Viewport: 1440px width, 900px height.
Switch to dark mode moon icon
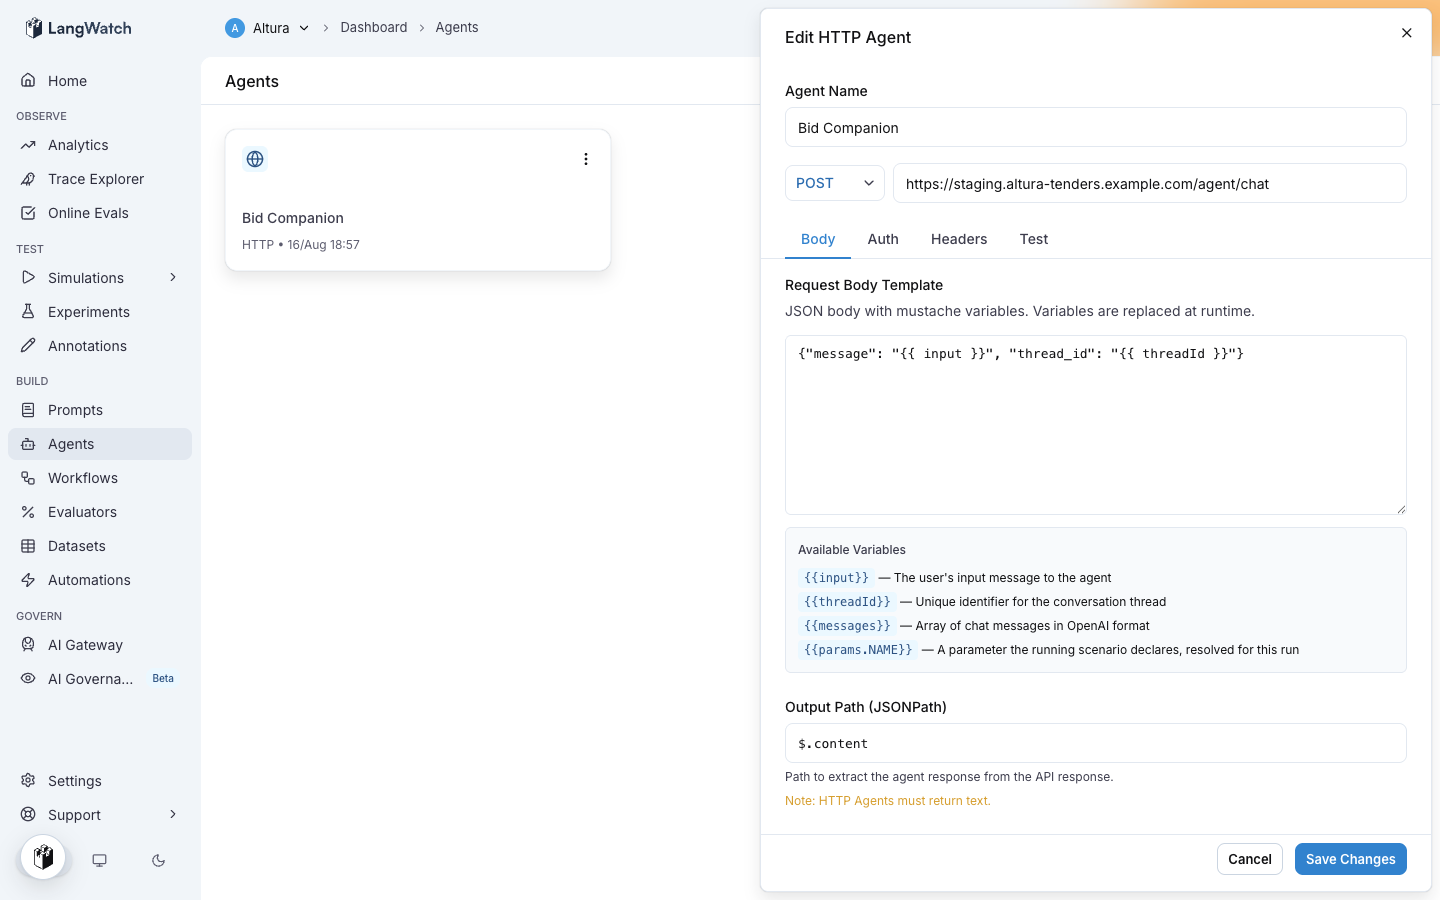pos(158,860)
